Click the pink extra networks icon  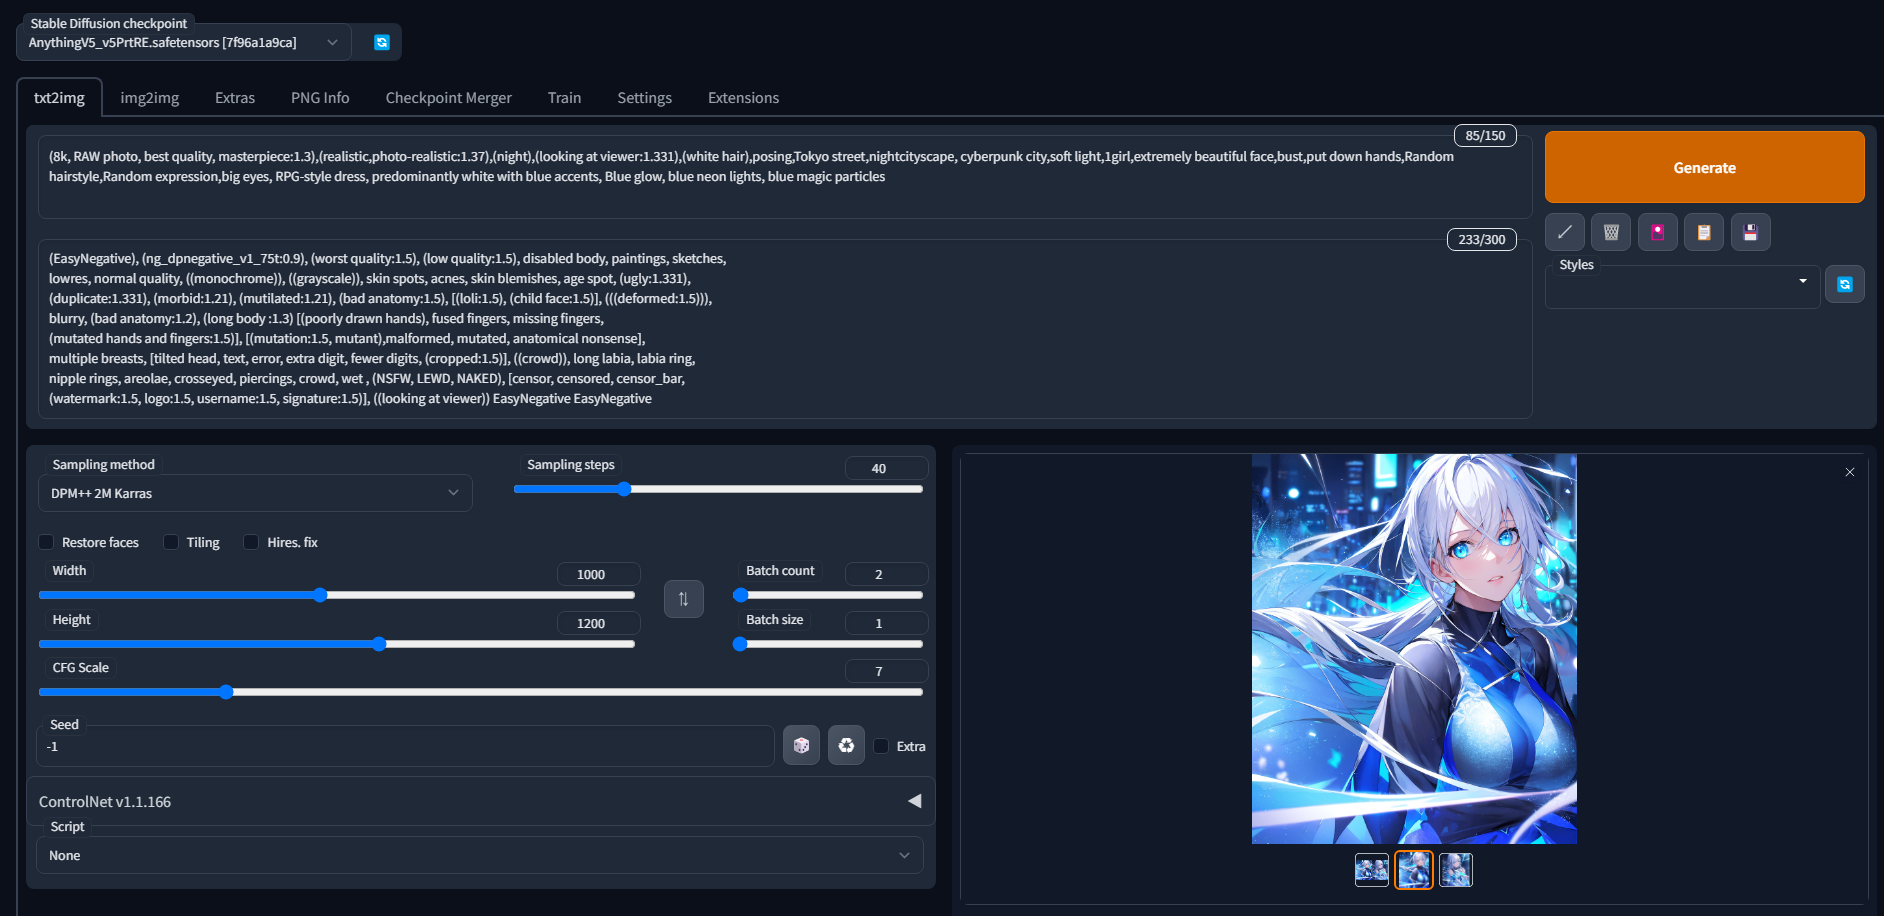click(x=1657, y=232)
